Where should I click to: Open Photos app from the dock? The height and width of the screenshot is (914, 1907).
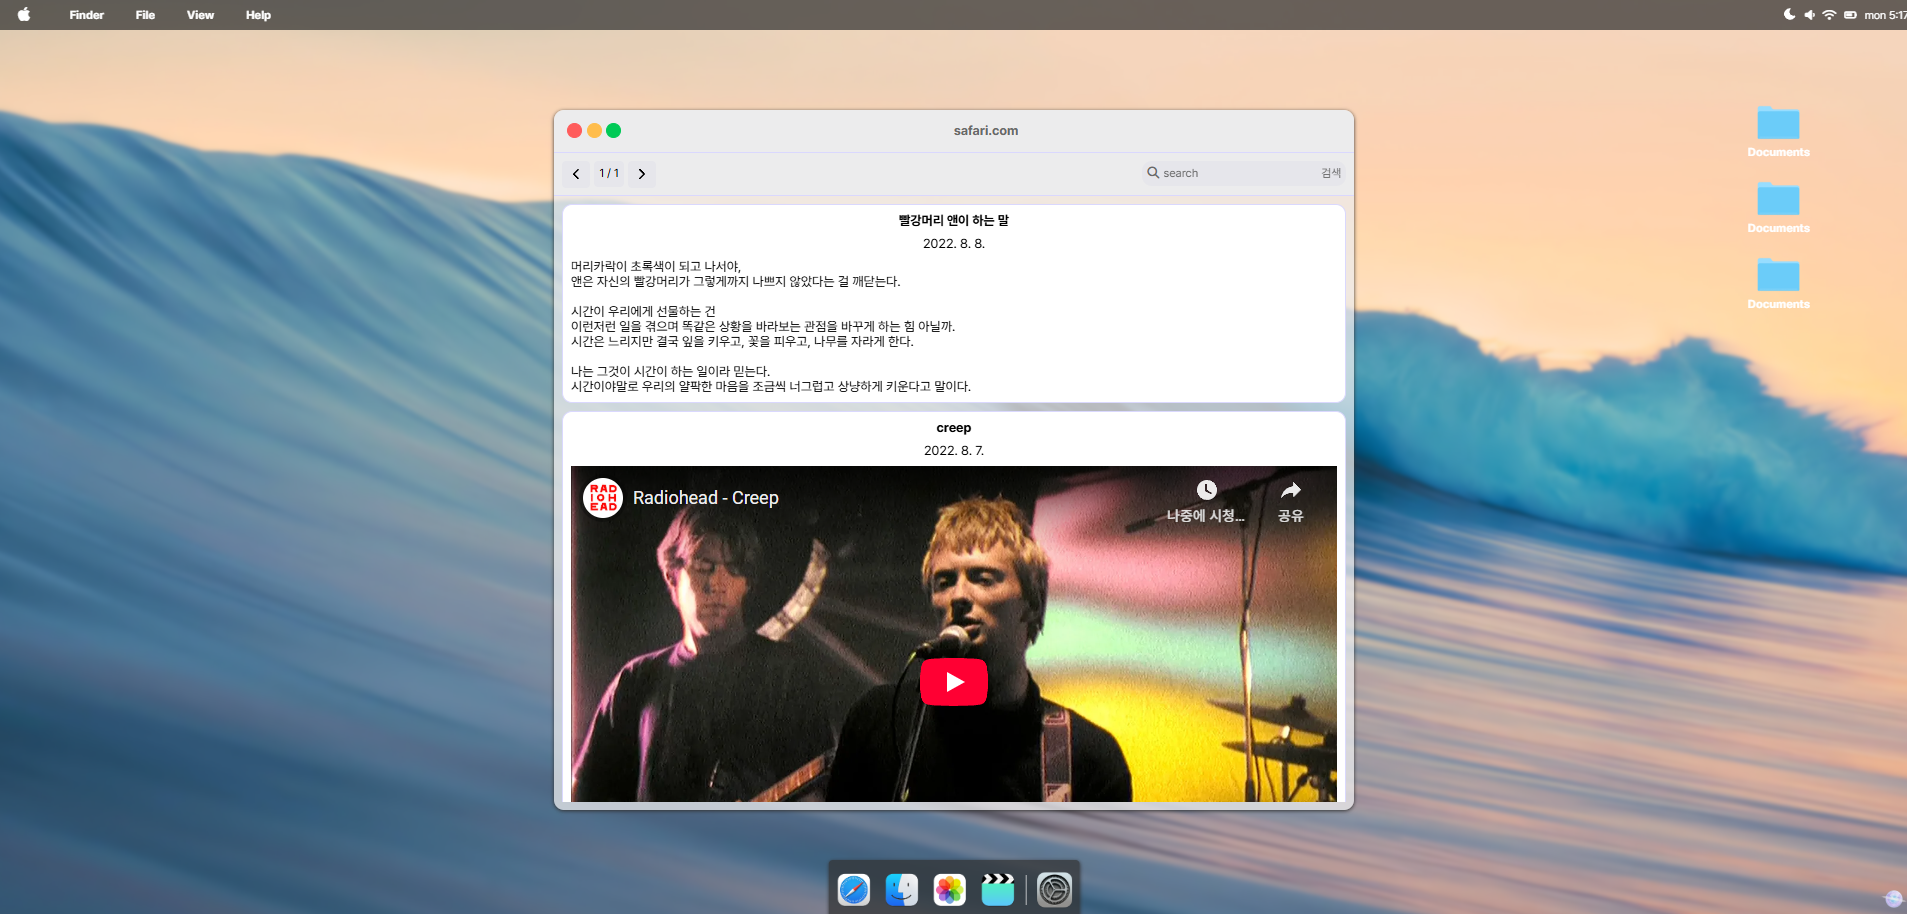click(x=950, y=889)
